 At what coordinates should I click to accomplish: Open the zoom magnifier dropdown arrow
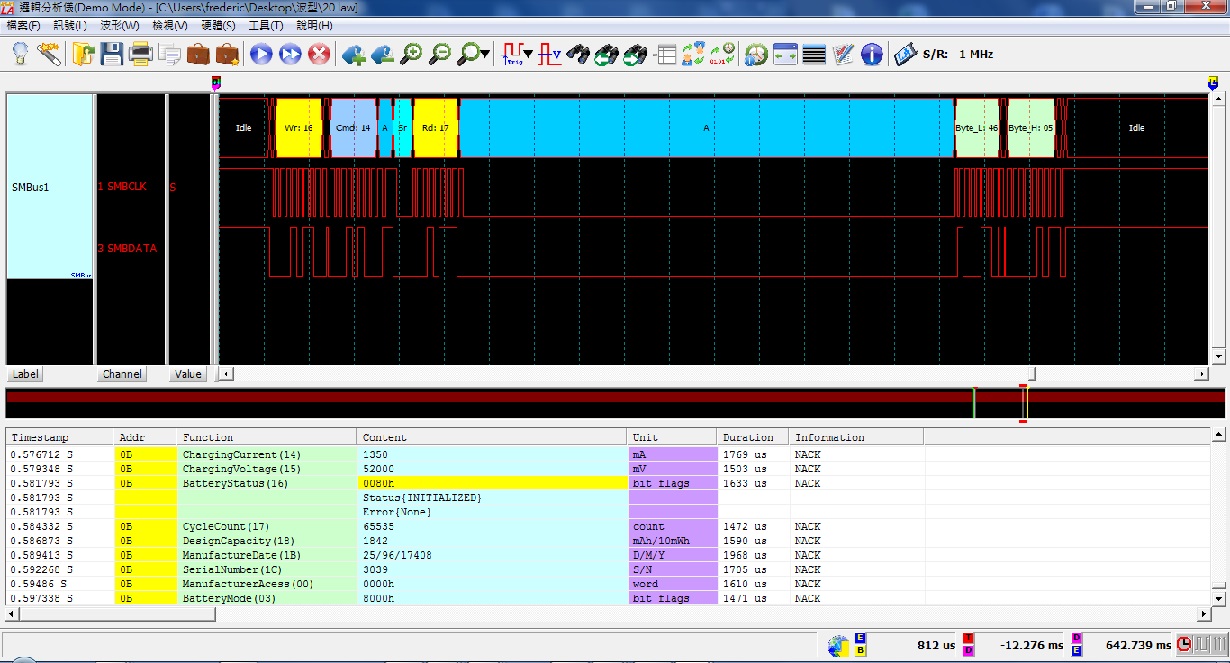coord(486,54)
